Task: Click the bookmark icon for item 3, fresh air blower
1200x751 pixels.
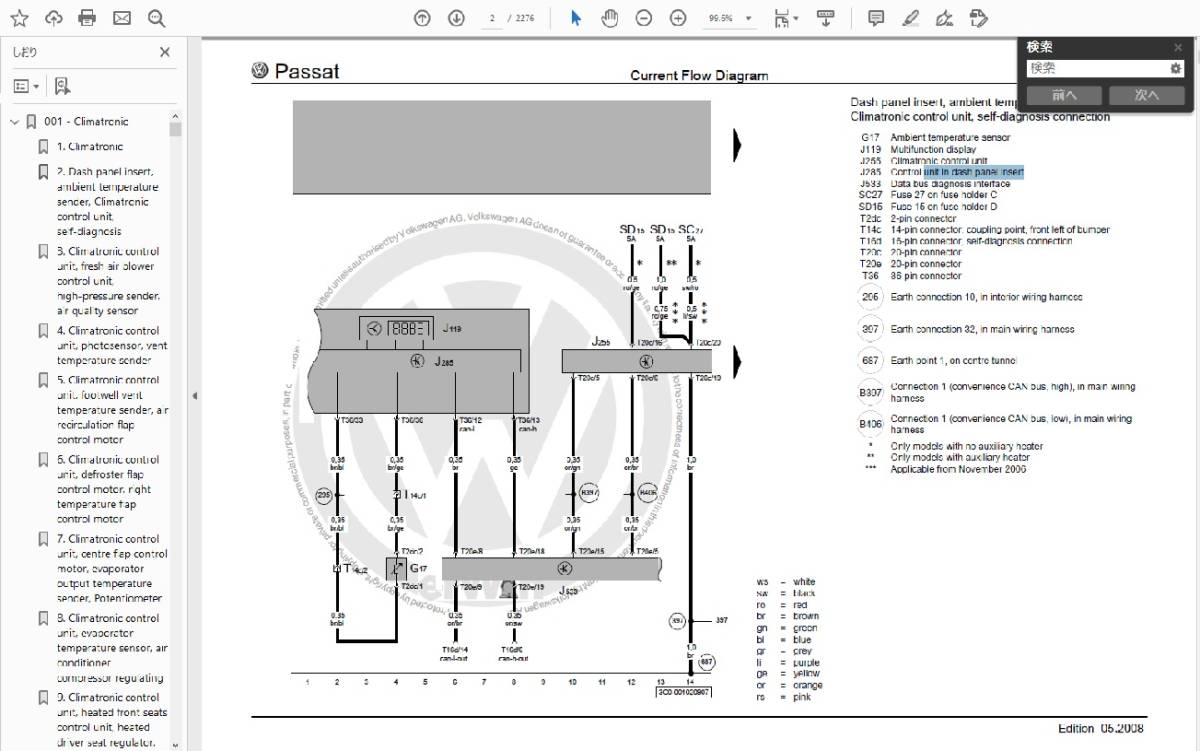Action: click(x=43, y=251)
